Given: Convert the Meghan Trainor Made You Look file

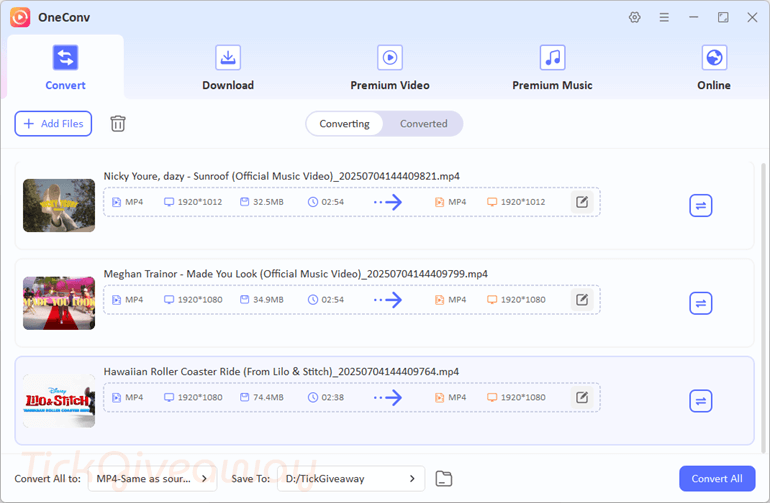Looking at the screenshot, I should click(x=701, y=303).
